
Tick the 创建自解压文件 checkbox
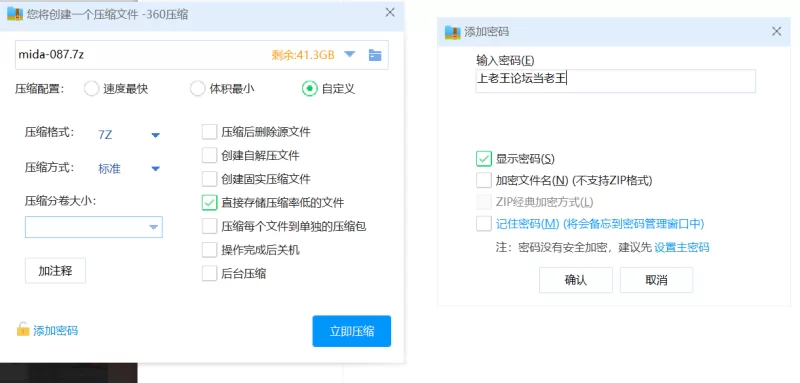[x=209, y=156]
